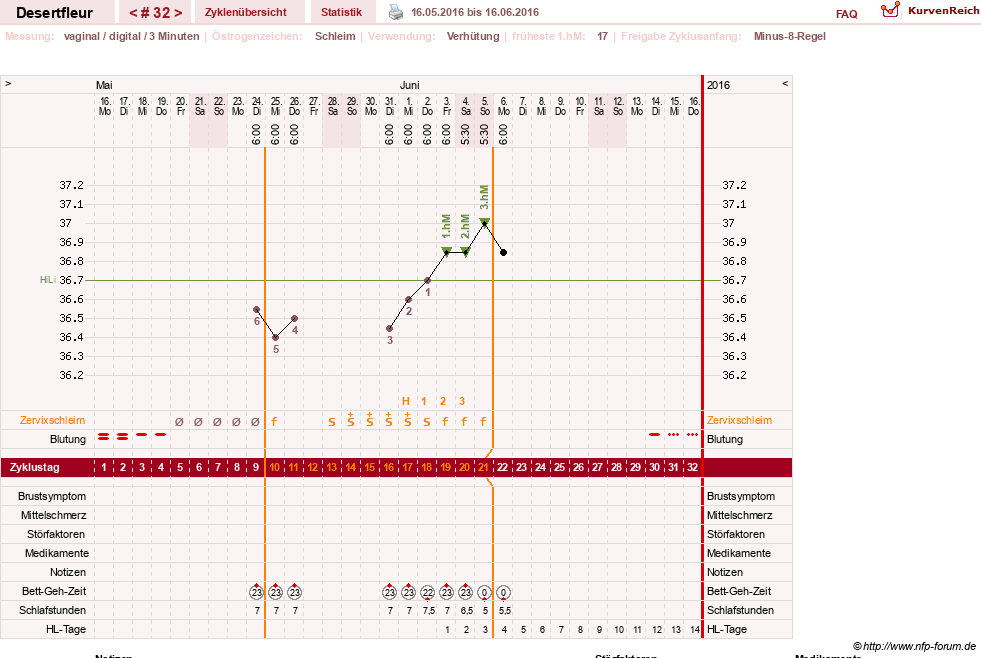Click cycle day 10 in the Zyklustag bar
Viewport: 981px width, 658px height.
tap(274, 467)
